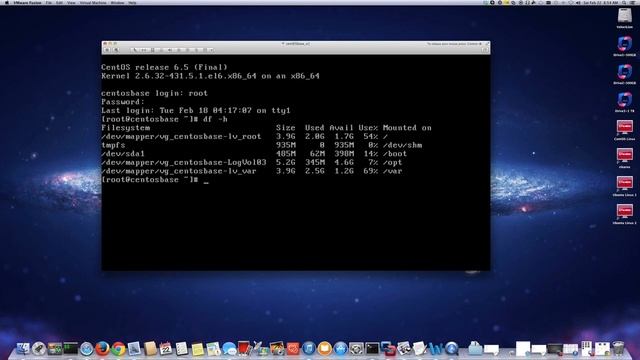Click the tmpfs filesystem row

pos(262,145)
